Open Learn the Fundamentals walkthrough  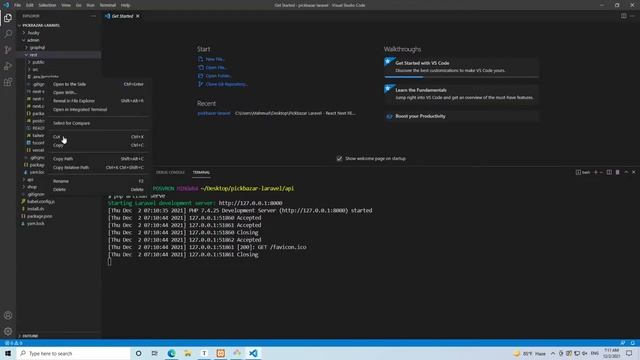[x=461, y=94]
